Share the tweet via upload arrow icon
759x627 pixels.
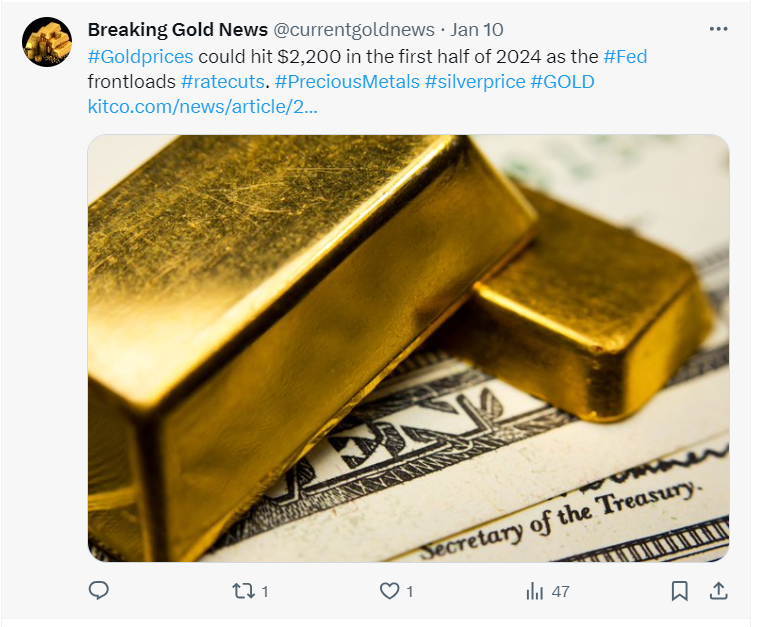(x=719, y=591)
